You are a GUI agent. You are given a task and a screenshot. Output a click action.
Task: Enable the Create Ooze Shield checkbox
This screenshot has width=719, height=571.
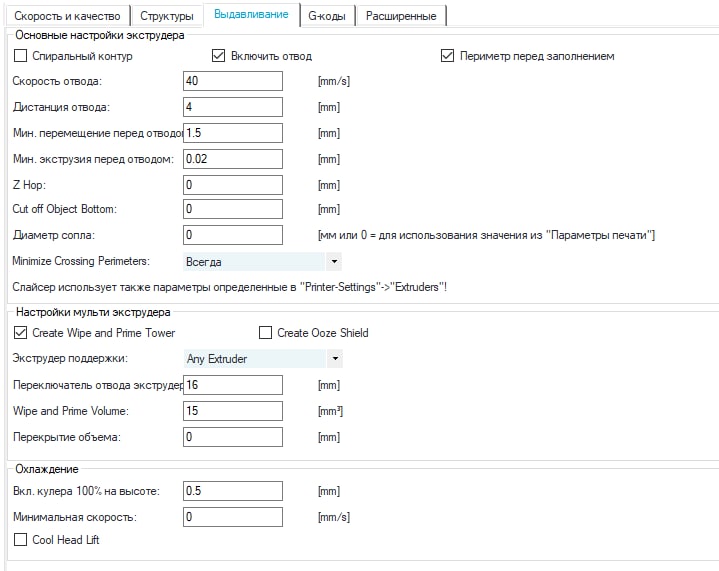coord(265,333)
